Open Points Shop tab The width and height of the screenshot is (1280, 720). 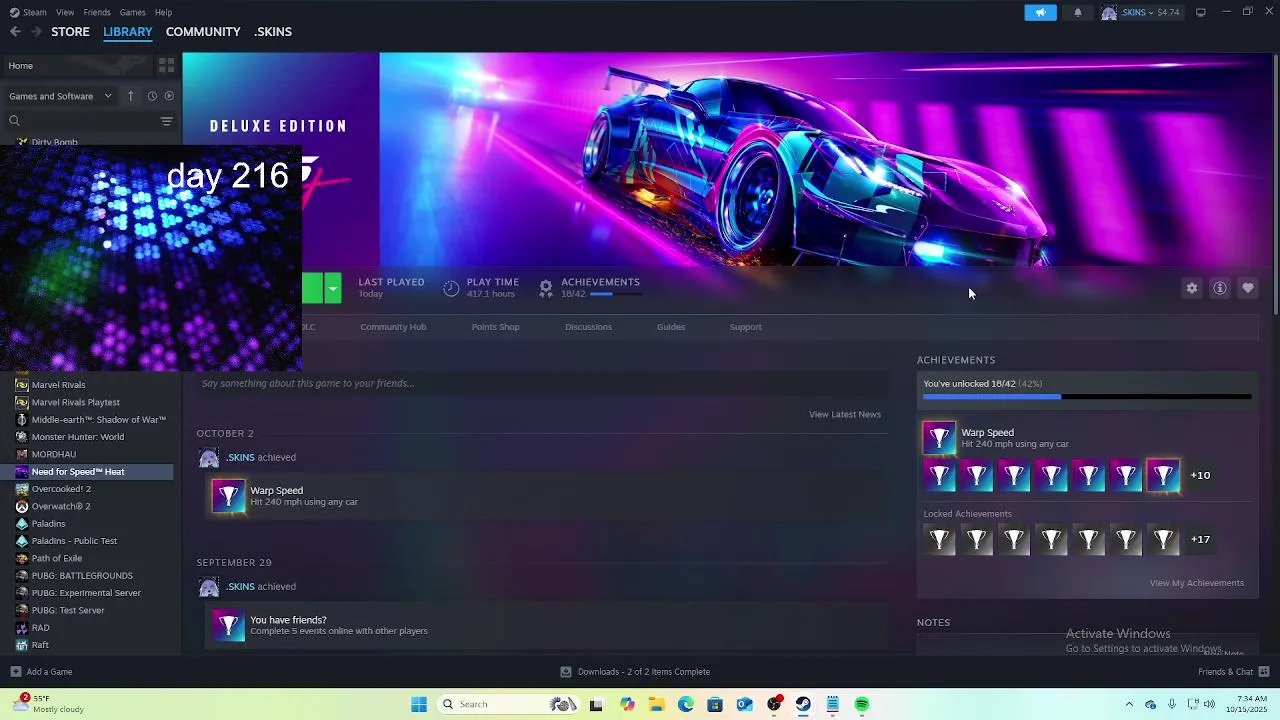pos(495,327)
